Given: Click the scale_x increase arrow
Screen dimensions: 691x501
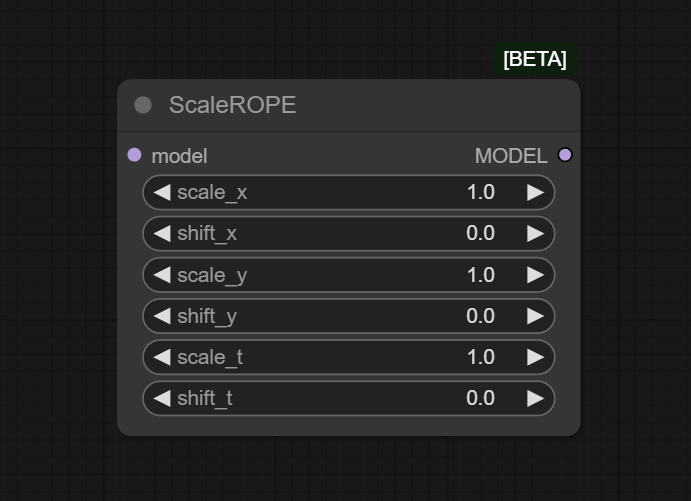Looking at the screenshot, I should click(x=535, y=192).
